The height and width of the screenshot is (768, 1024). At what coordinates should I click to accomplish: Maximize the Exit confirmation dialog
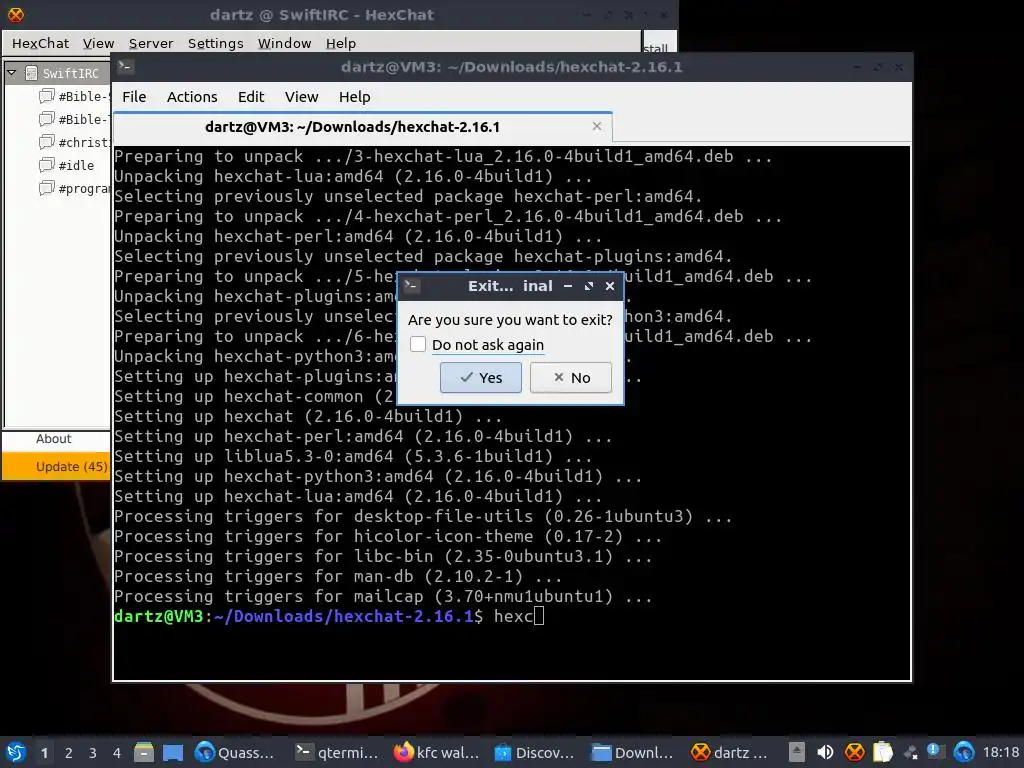(589, 286)
